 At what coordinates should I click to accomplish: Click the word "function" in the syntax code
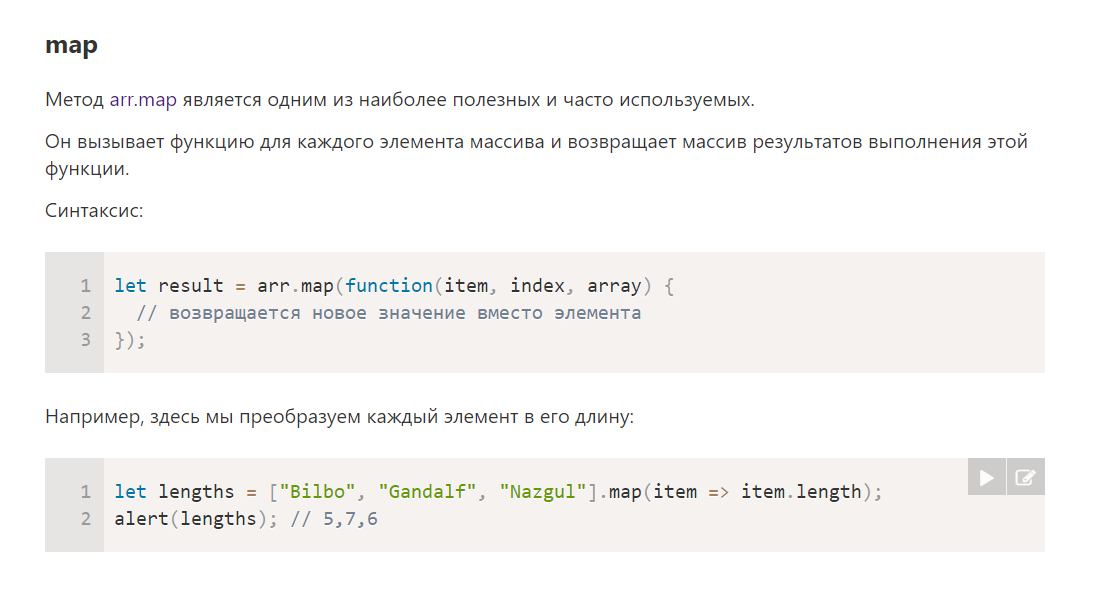coord(389,286)
